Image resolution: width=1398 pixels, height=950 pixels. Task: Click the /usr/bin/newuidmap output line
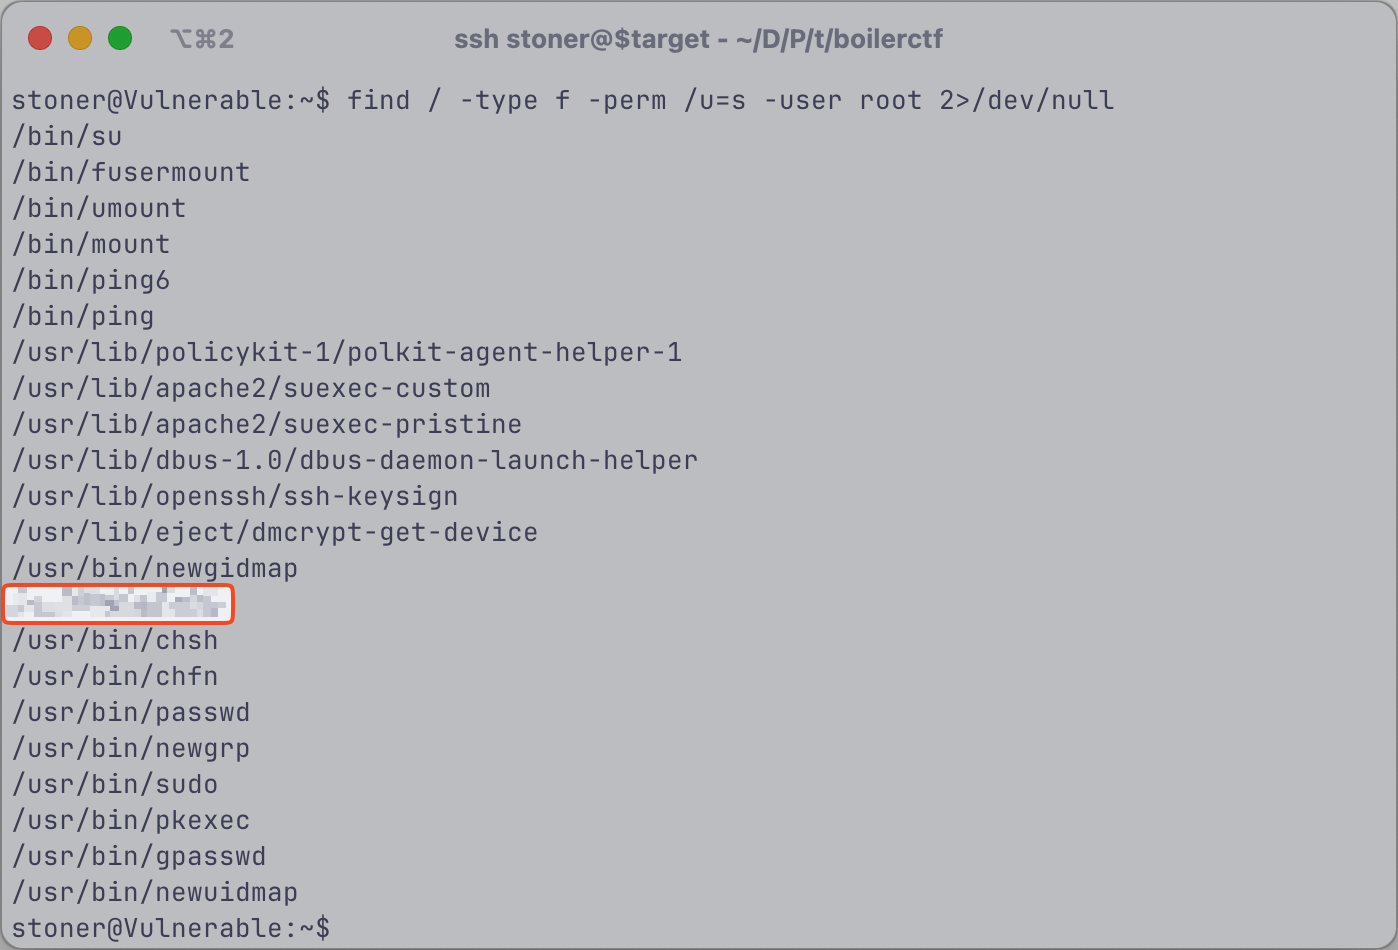click(x=155, y=892)
